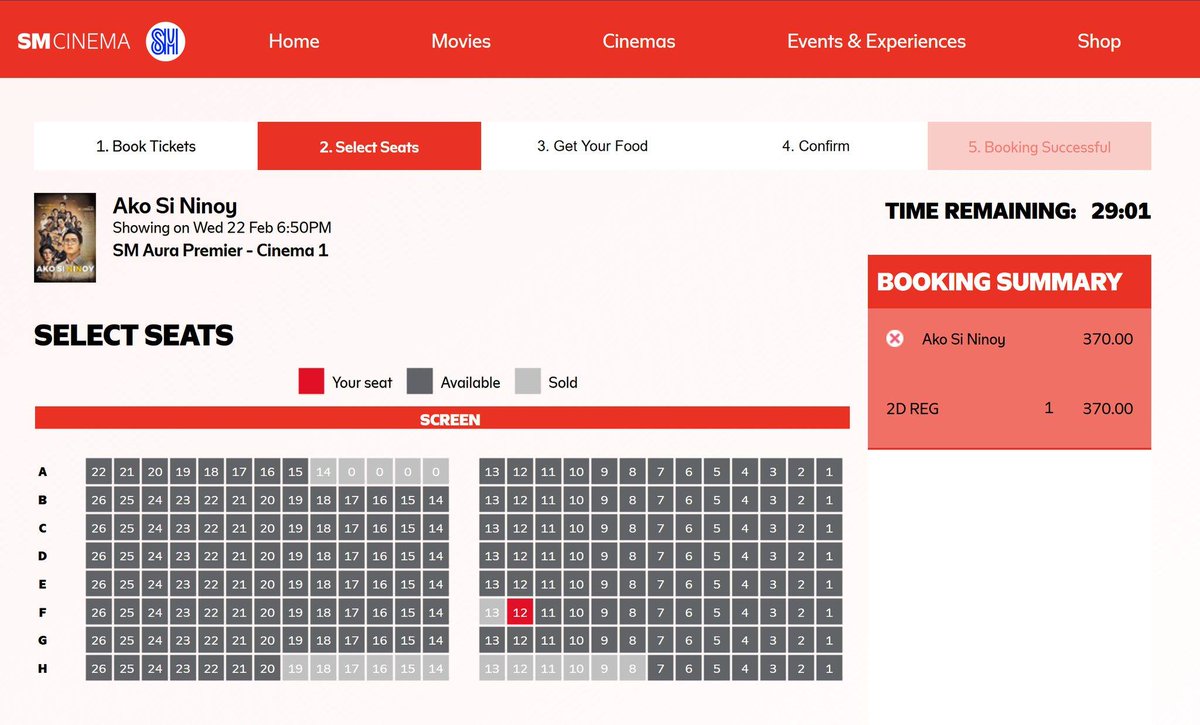Jump to step 3 Get Your Food

pos(592,146)
